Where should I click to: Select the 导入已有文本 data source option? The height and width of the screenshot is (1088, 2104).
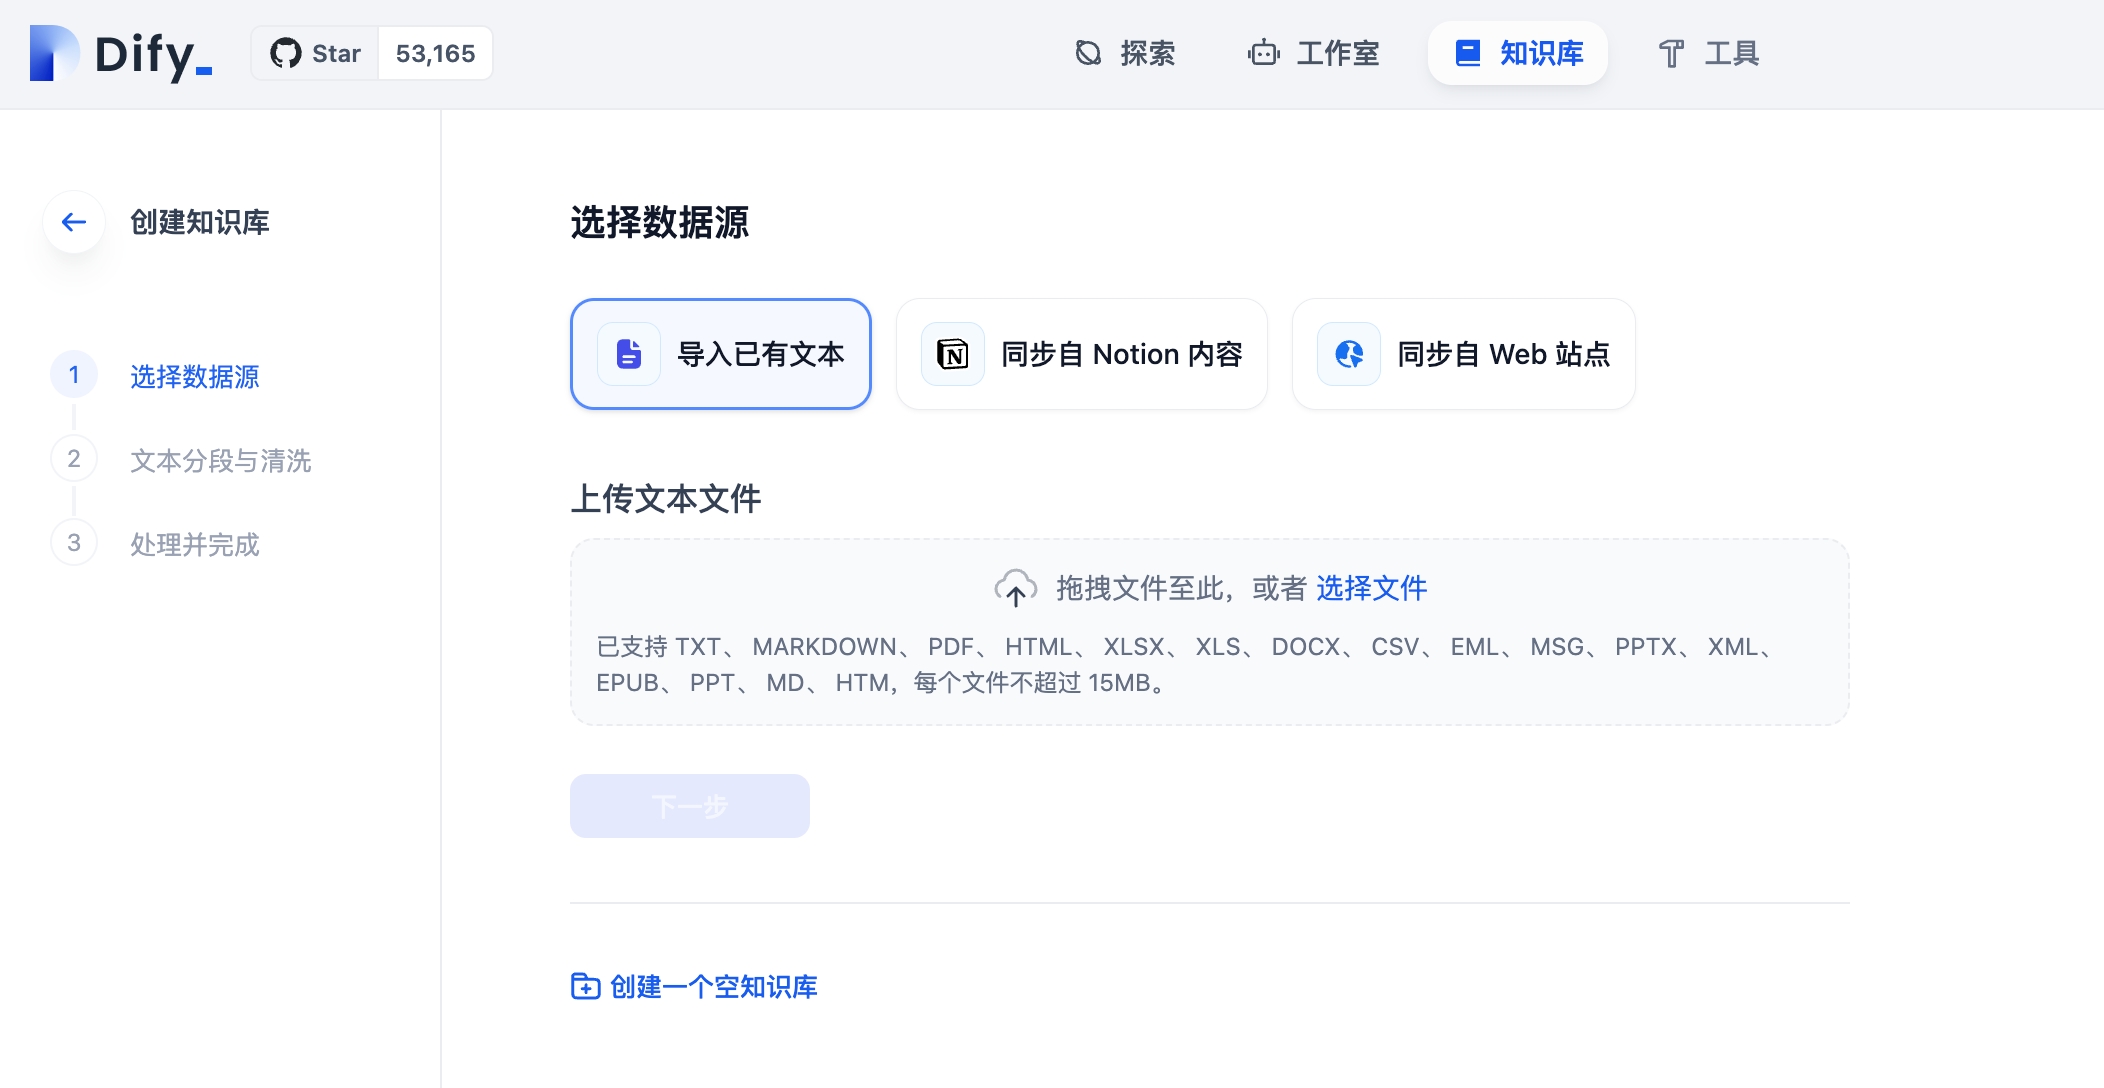click(x=760, y=354)
